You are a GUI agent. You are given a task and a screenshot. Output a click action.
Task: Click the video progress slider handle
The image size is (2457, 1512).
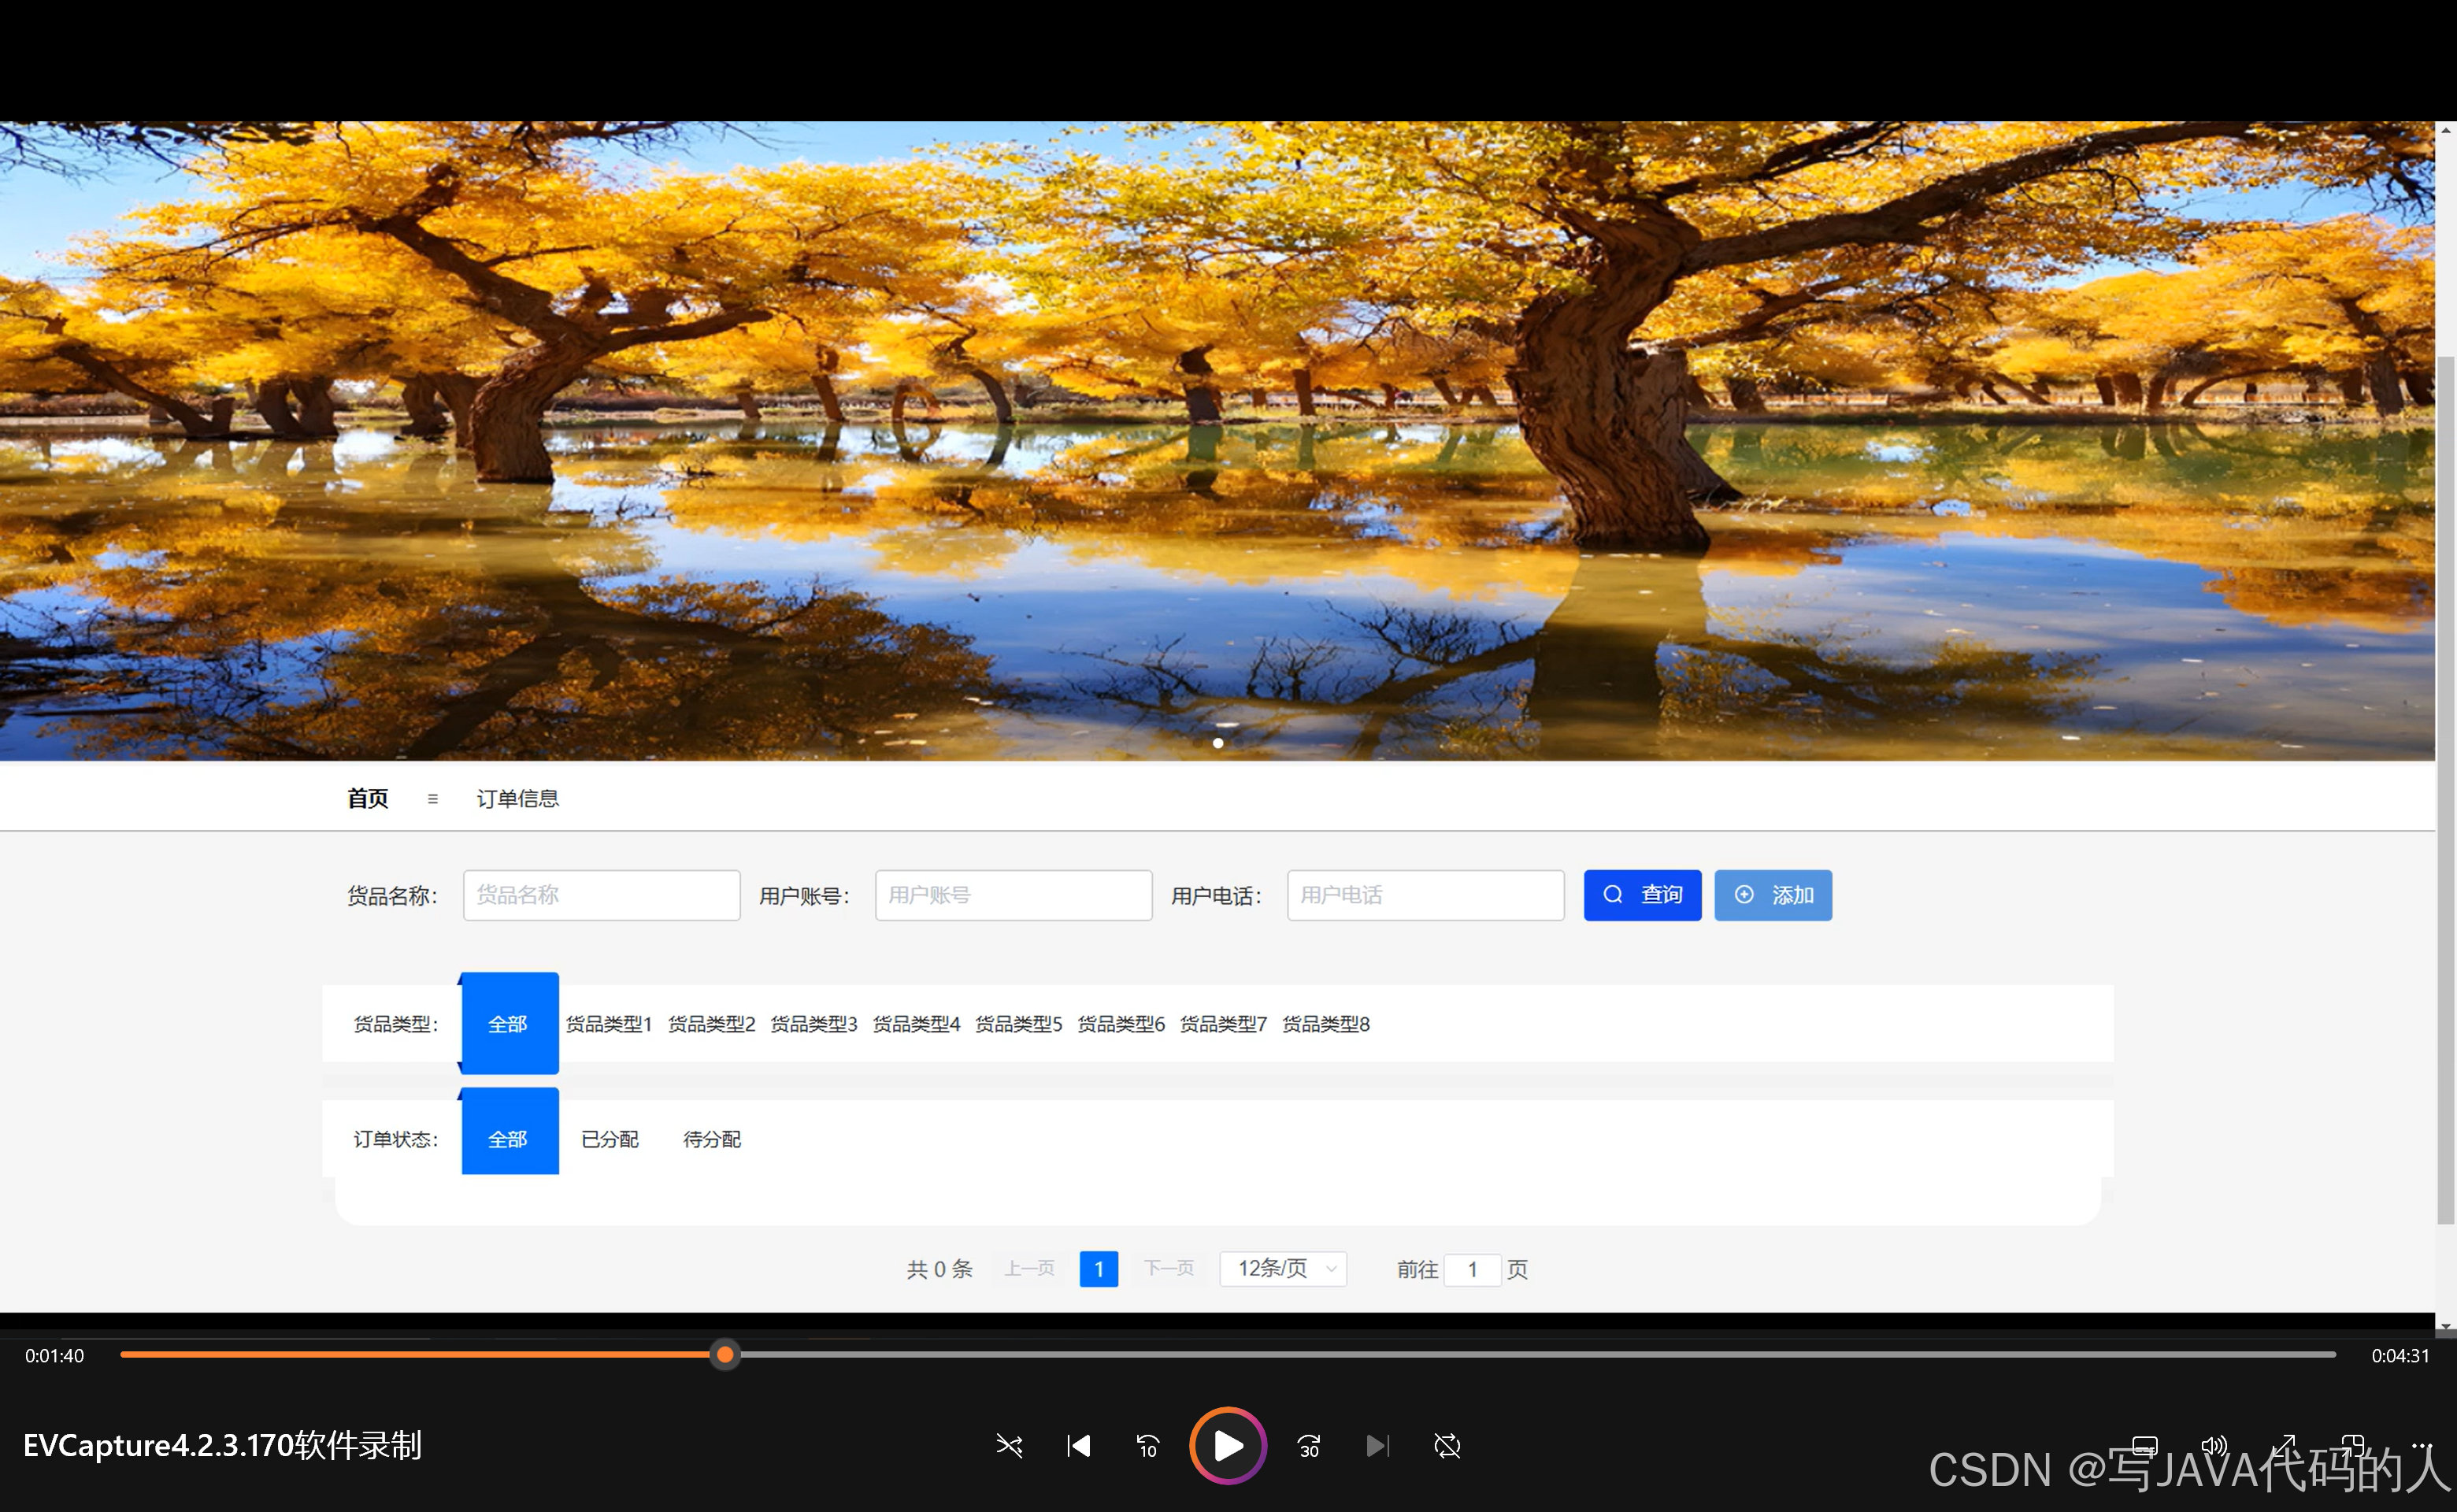(725, 1355)
